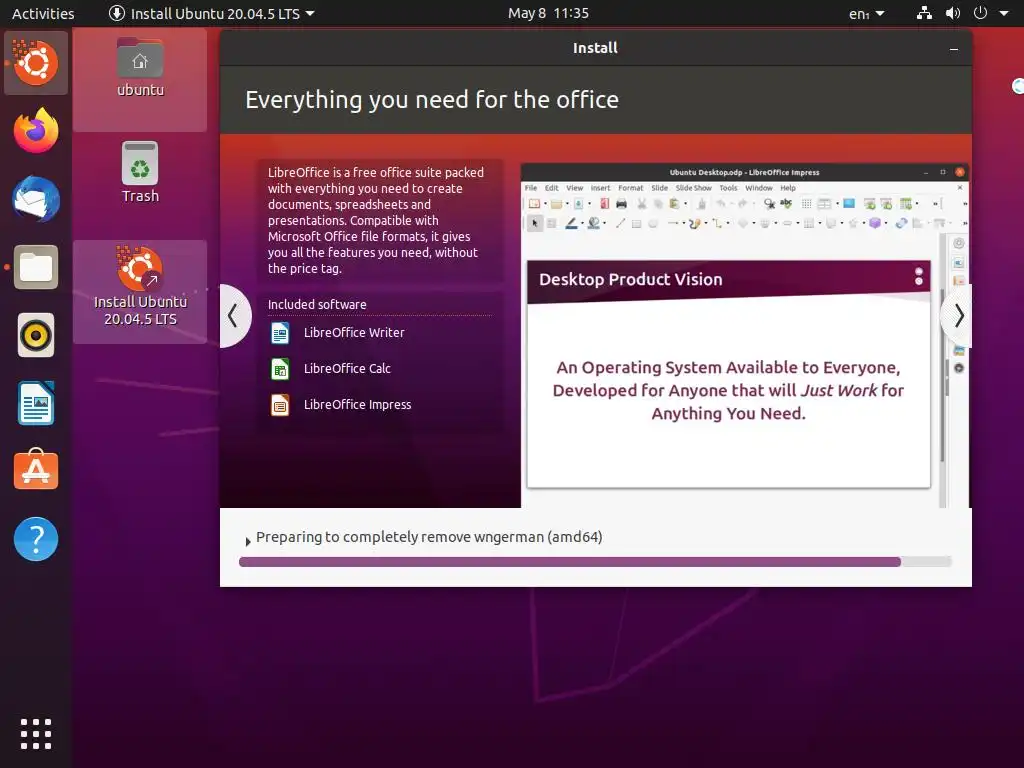Show Applications grid button
Screen dimensions: 1024x768
point(36,734)
